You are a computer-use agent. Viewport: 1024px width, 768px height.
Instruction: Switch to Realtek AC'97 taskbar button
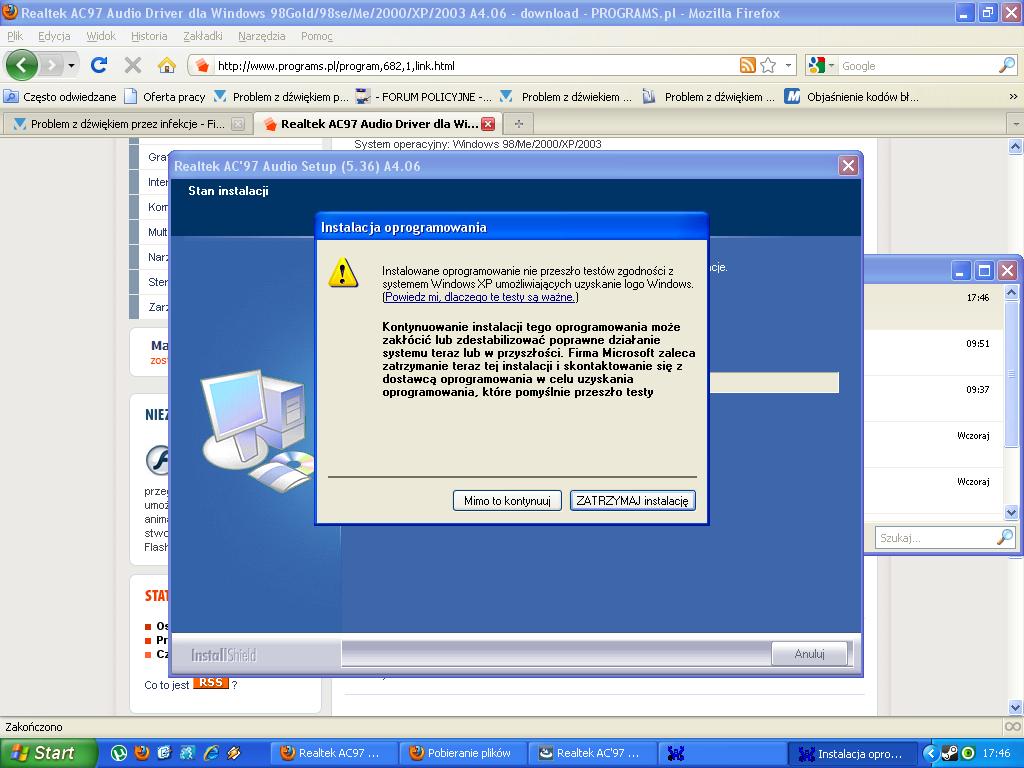[591, 753]
